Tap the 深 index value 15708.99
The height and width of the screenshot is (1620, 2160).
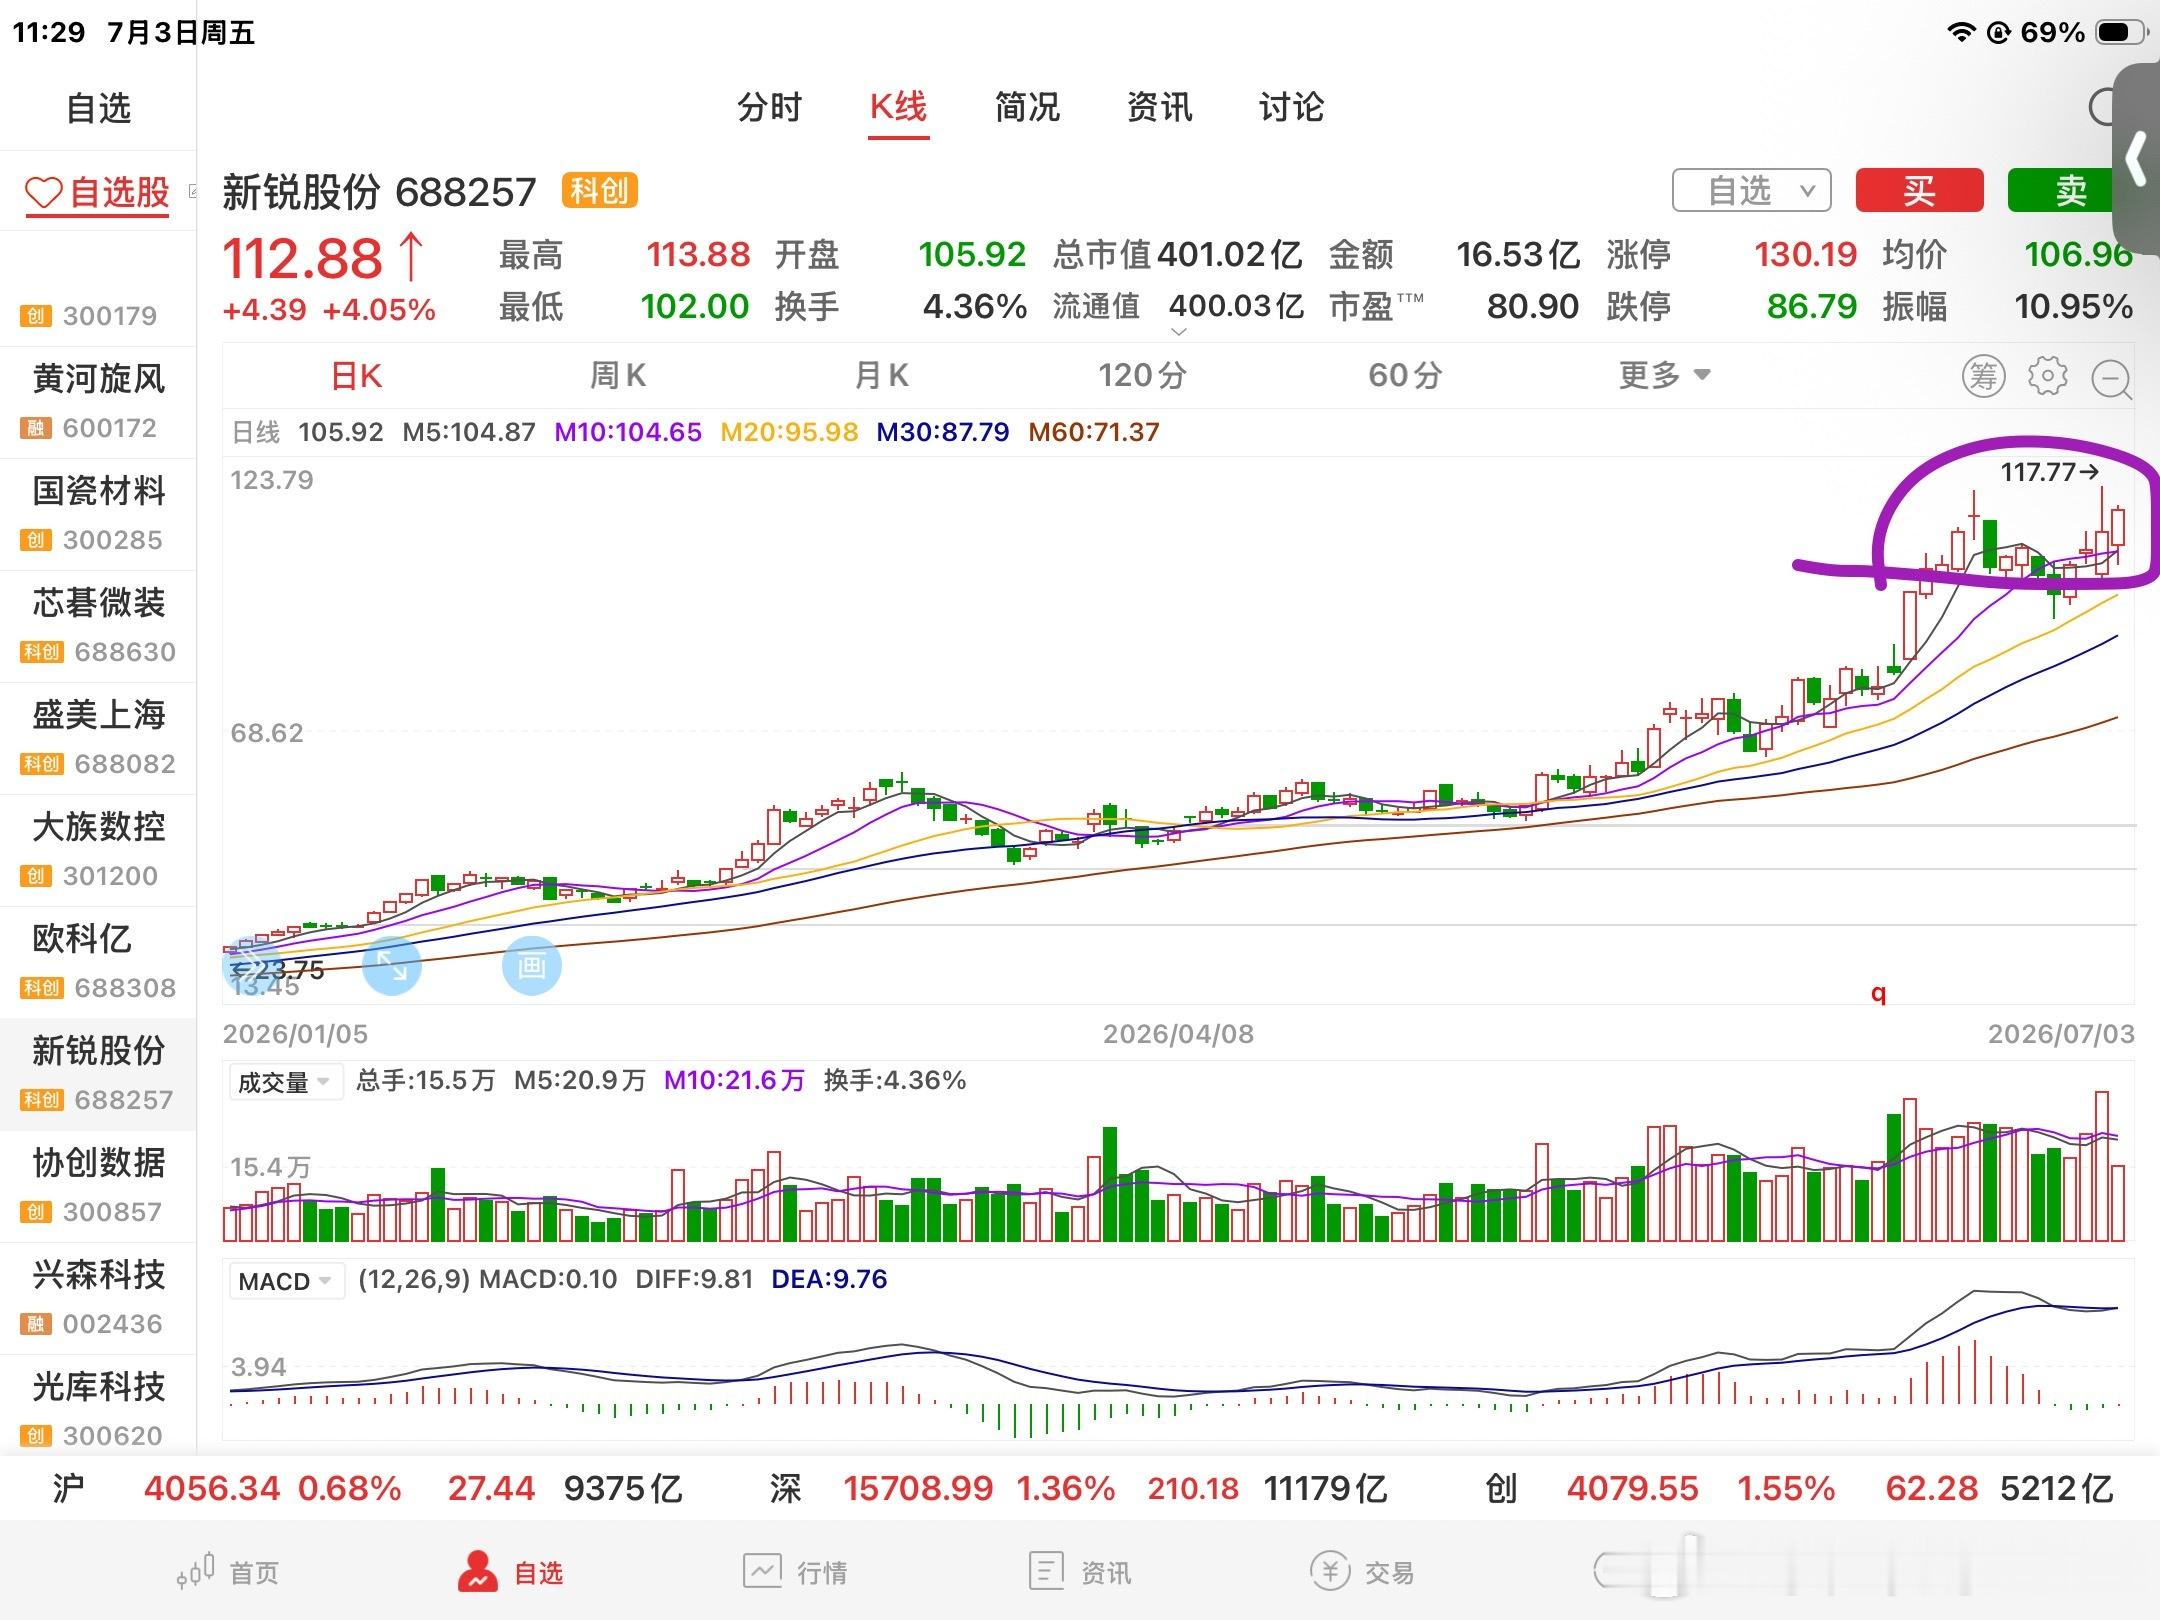point(918,1489)
